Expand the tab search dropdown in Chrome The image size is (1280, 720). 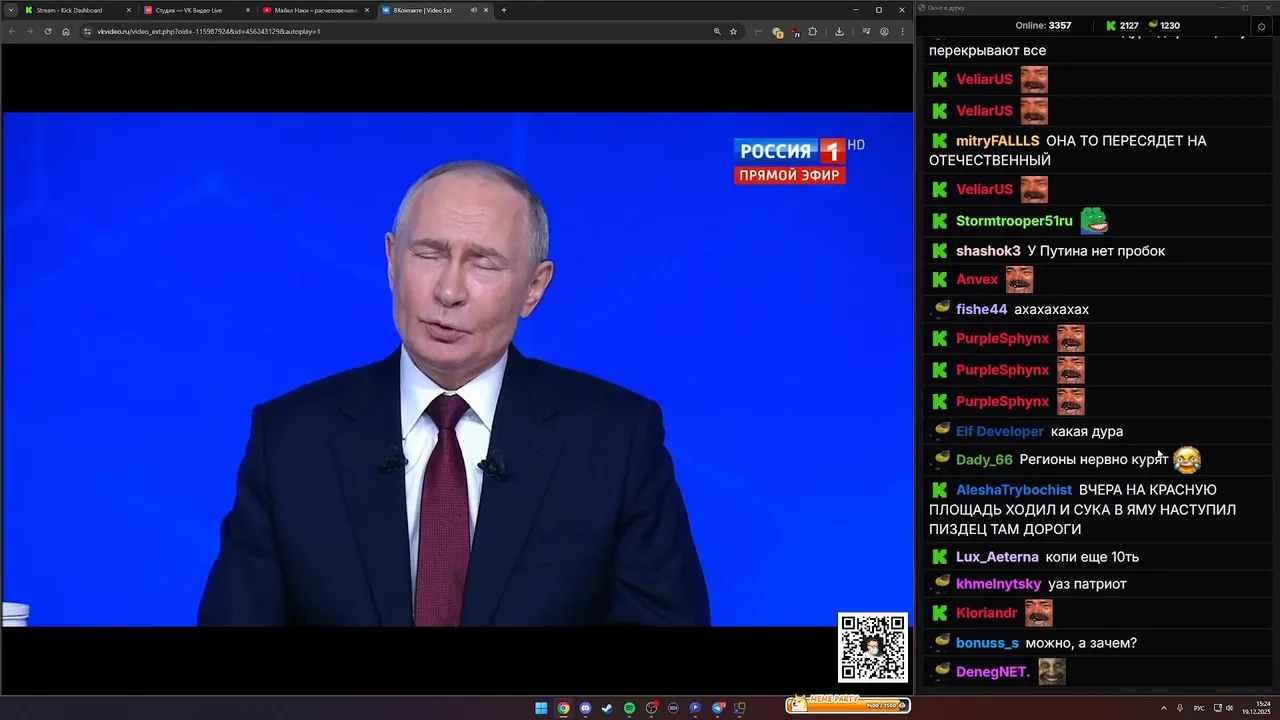[x=10, y=10]
